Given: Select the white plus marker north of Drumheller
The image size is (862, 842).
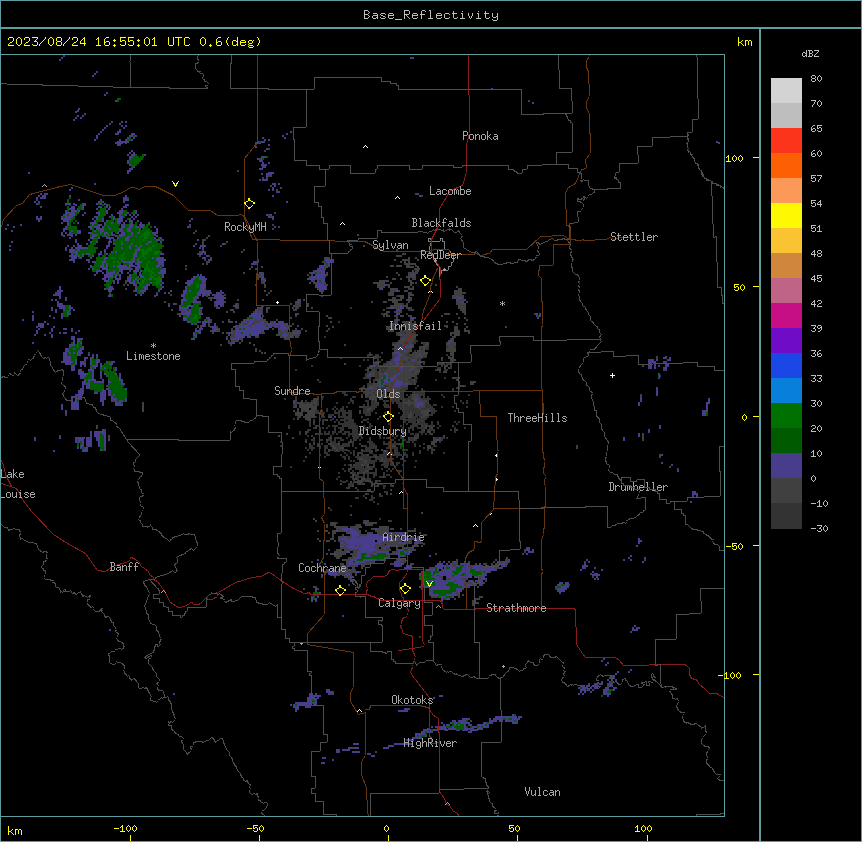Looking at the screenshot, I should tap(612, 375).
